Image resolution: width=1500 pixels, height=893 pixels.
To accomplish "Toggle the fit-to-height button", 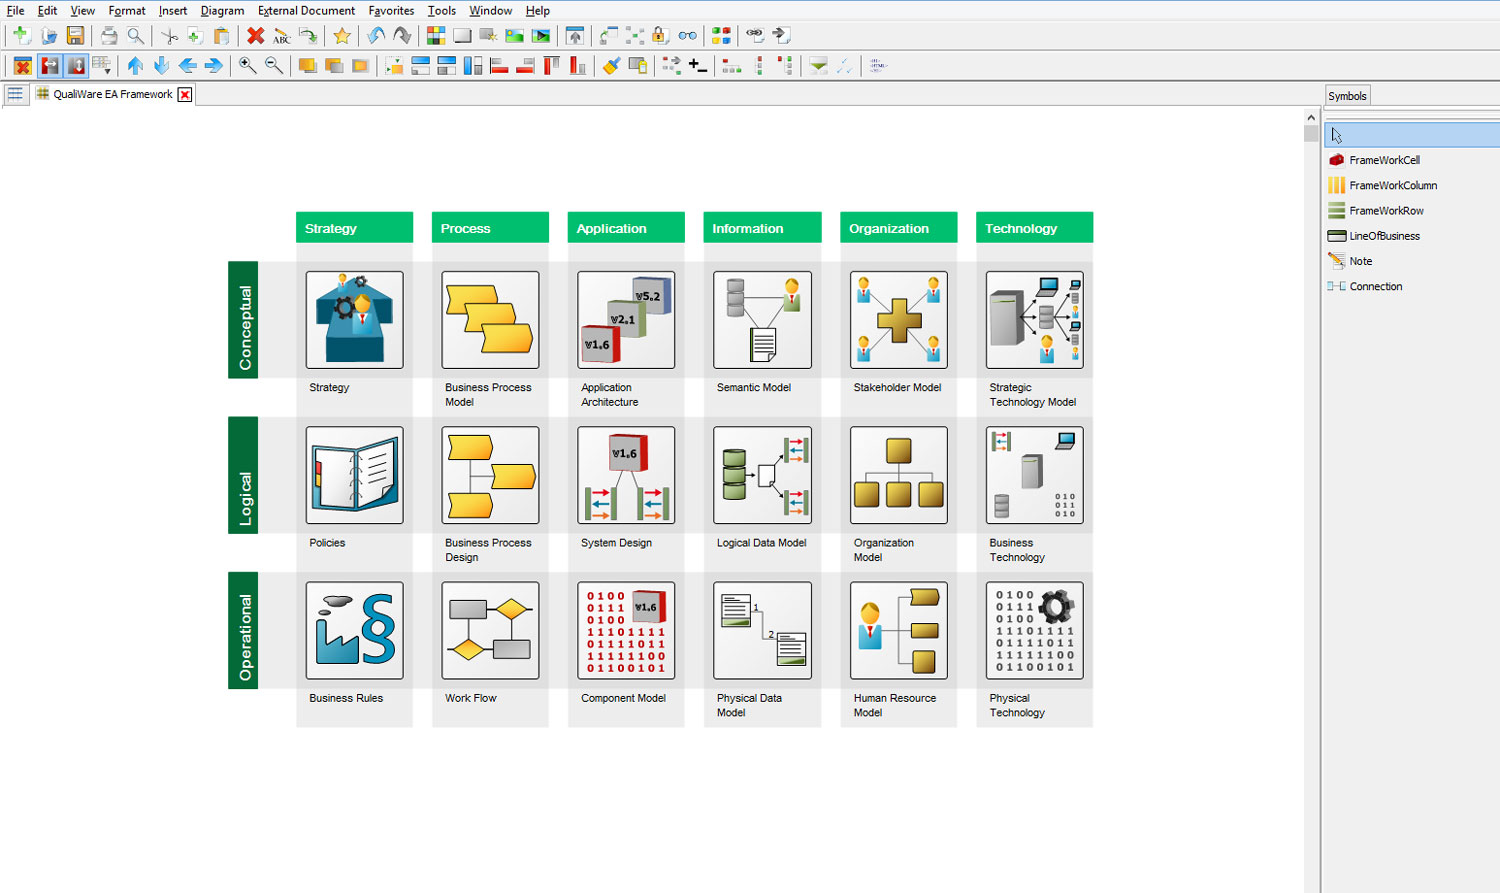I will pos(76,66).
